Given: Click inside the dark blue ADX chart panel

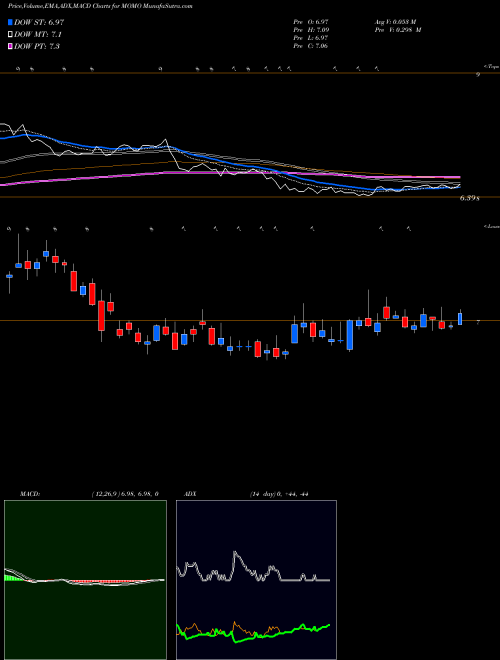Looking at the screenshot, I should 256,580.
